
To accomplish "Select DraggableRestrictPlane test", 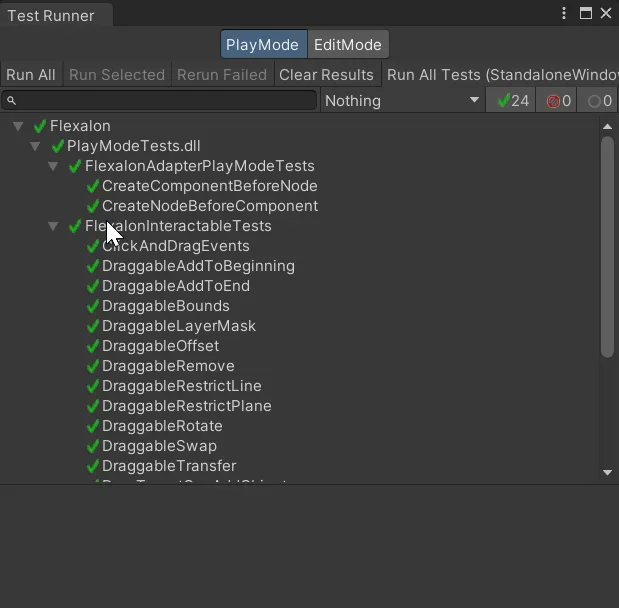I will [x=299, y=406].
